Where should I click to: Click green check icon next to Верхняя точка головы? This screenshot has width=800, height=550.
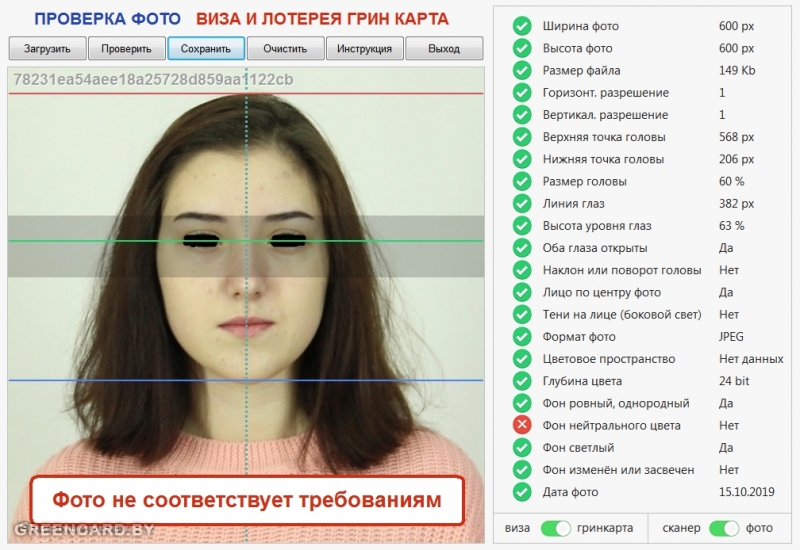pos(522,137)
